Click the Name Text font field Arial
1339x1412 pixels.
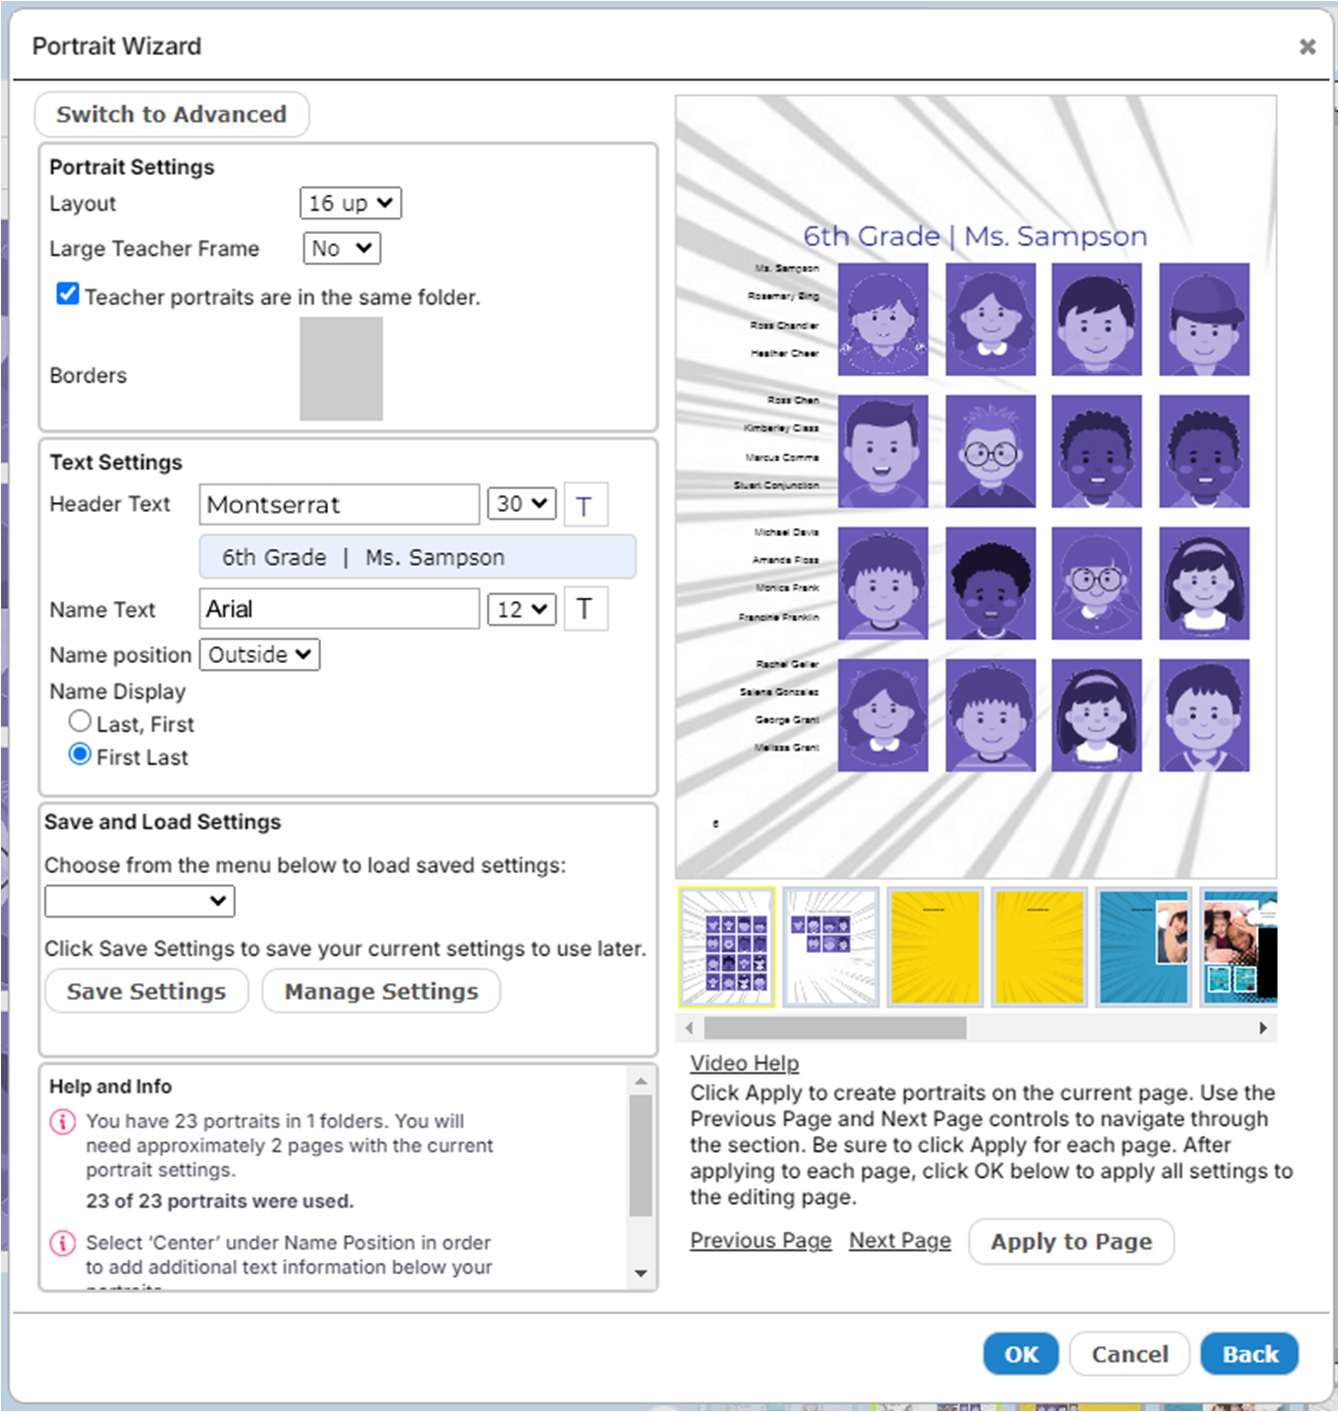pyautogui.click(x=340, y=609)
